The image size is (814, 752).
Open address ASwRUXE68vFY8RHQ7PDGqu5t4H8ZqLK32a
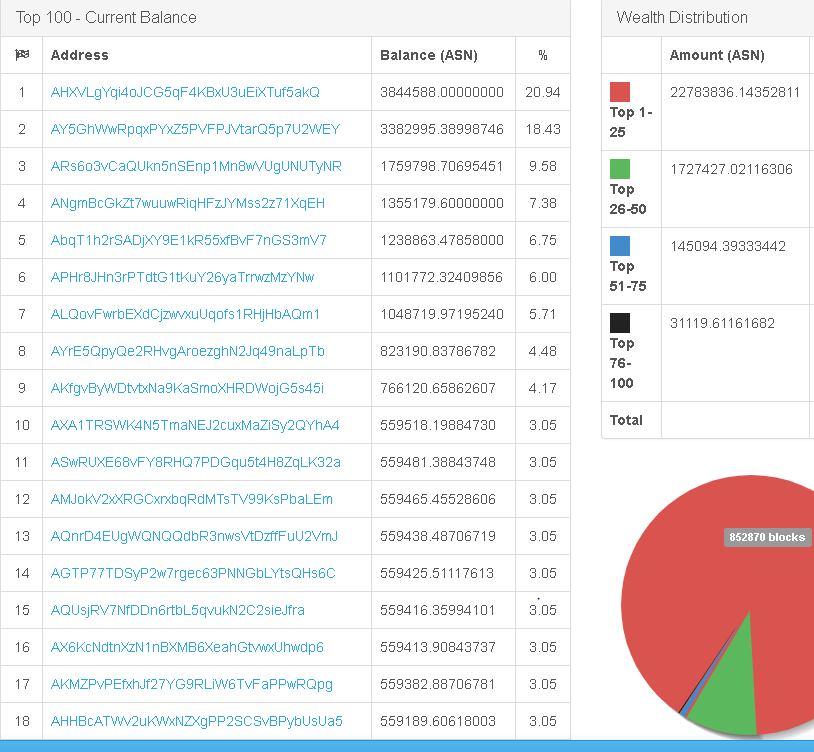coord(195,462)
